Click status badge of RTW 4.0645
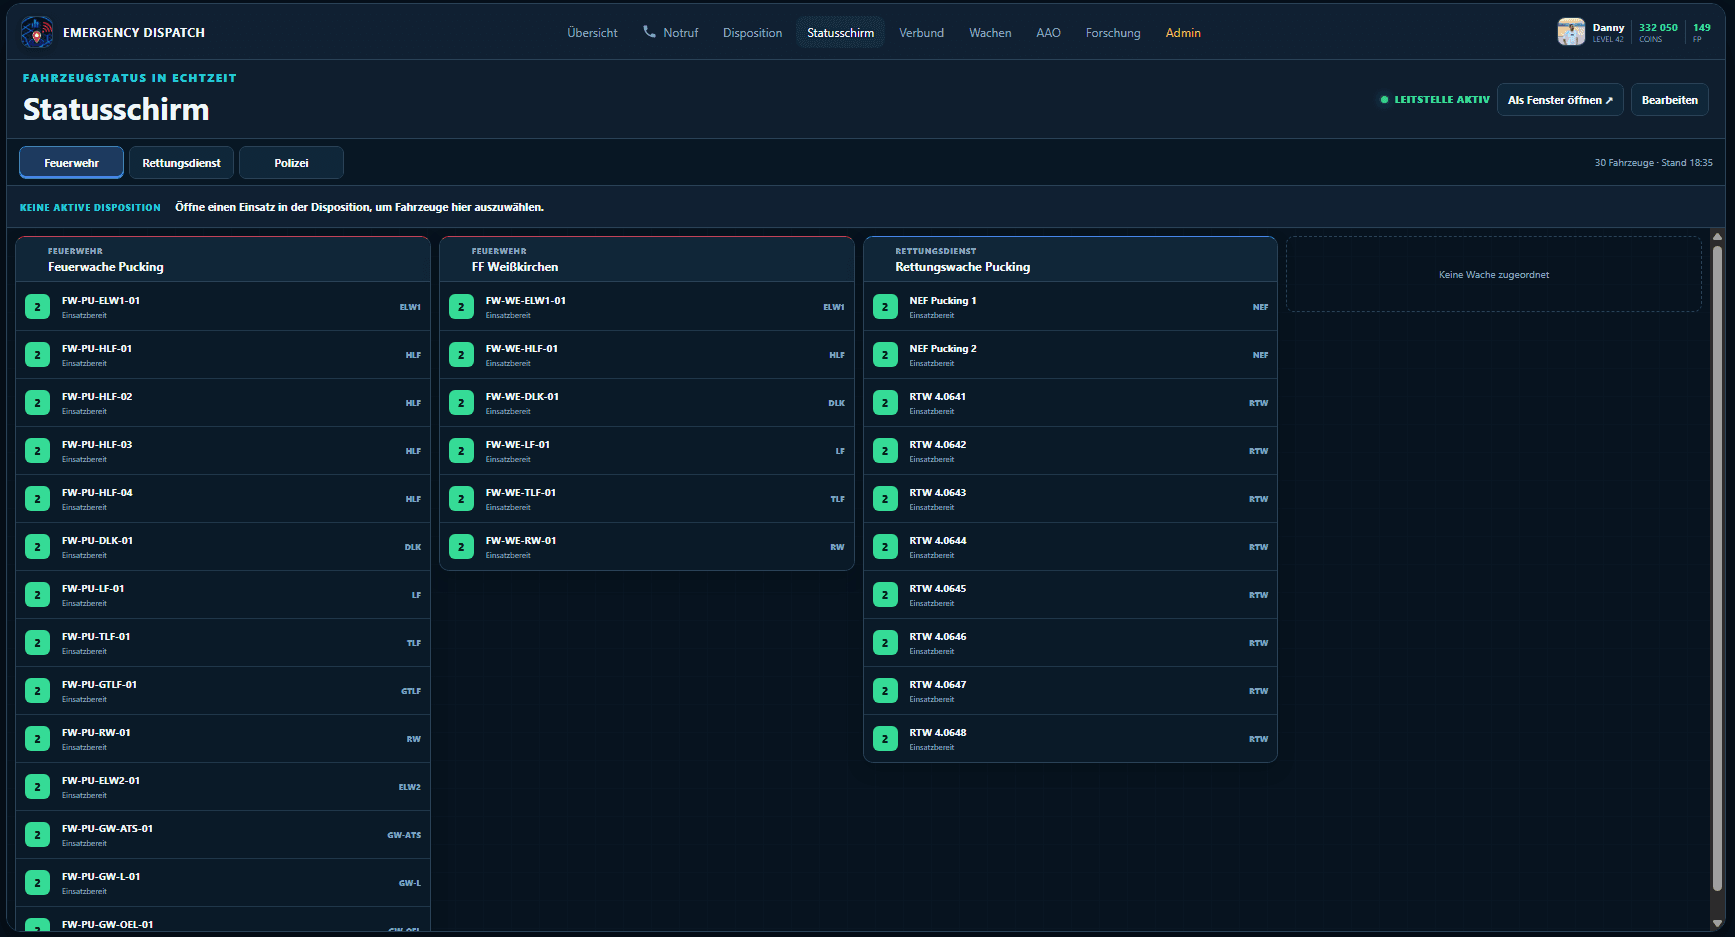 885,595
